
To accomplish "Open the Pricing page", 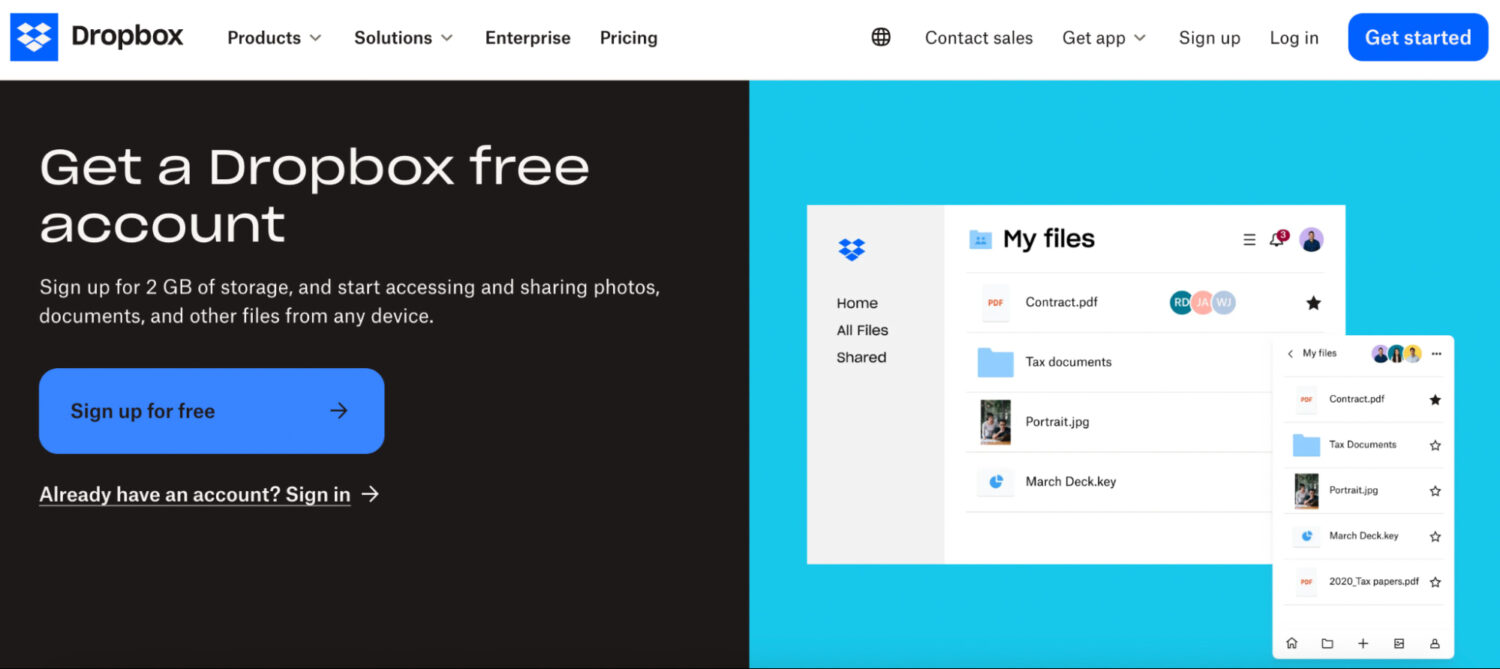I will point(629,38).
